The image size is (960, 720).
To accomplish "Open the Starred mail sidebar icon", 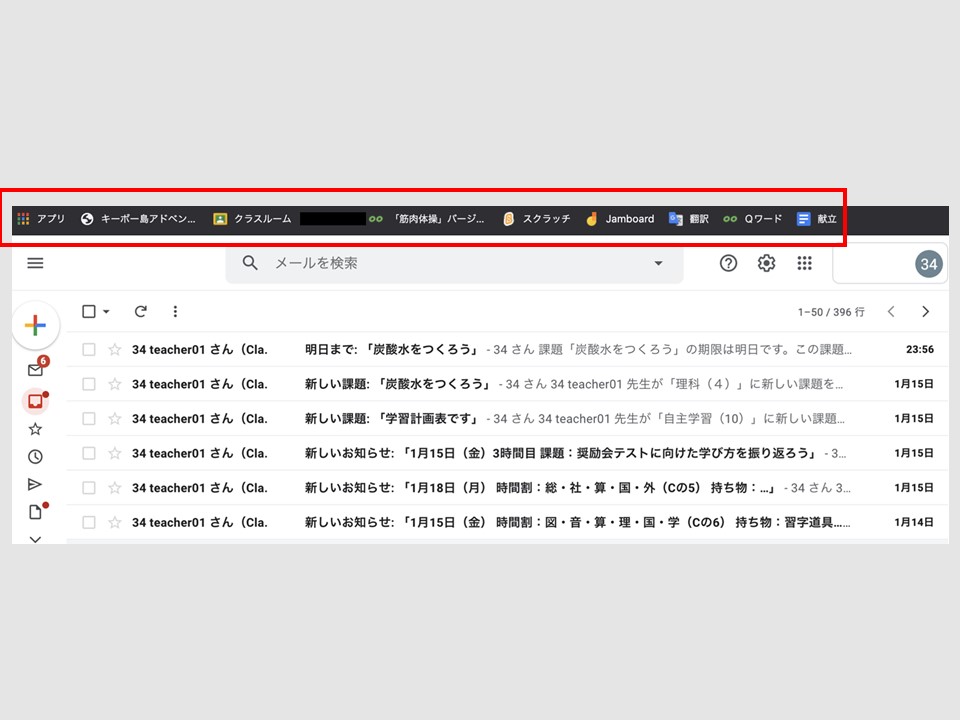I will (x=35, y=429).
